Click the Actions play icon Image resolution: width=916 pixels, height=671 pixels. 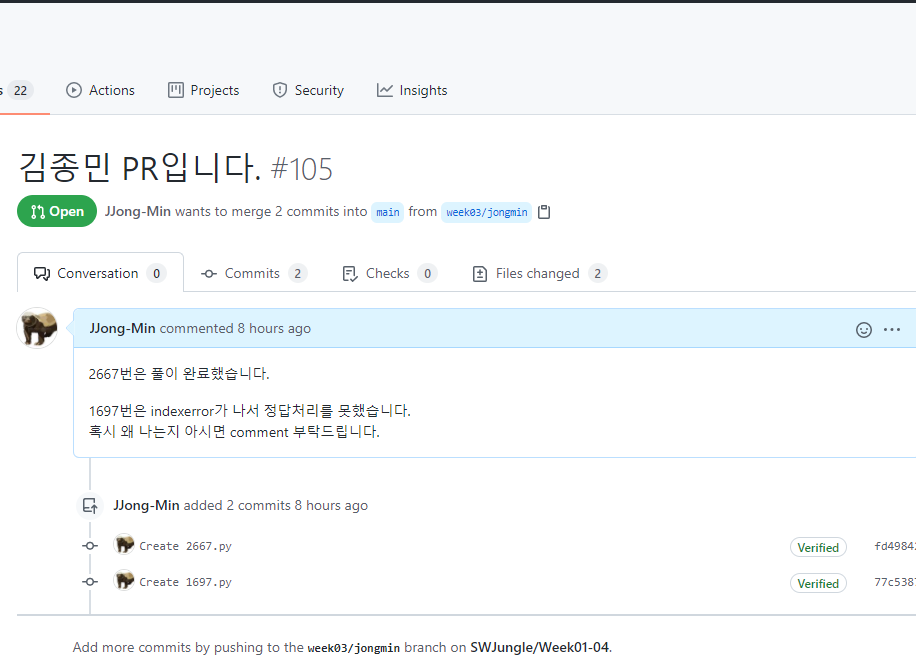tap(74, 90)
